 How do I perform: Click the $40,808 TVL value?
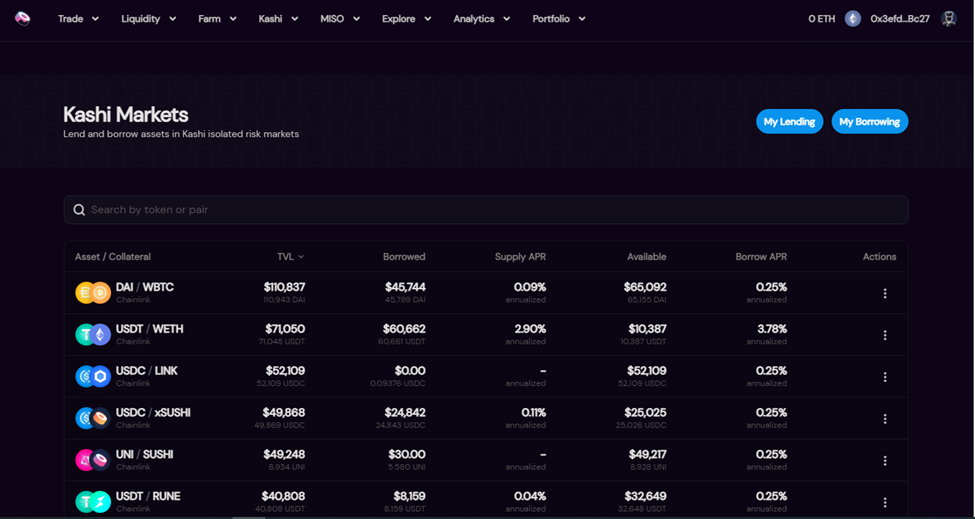click(x=285, y=496)
